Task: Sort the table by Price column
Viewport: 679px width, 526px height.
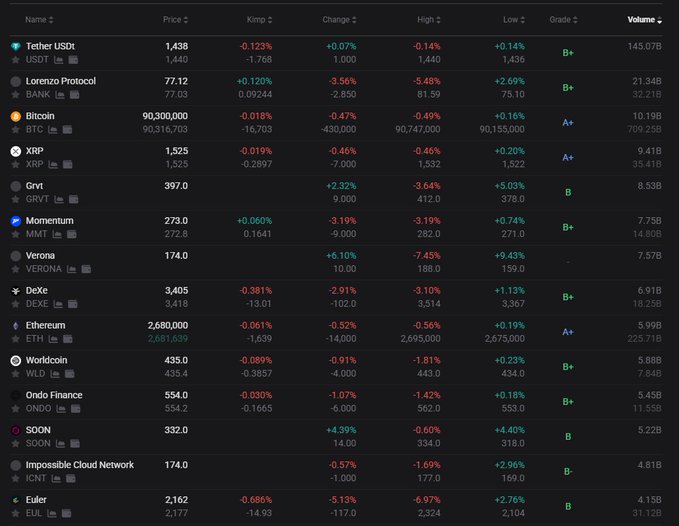Action: 175,19
